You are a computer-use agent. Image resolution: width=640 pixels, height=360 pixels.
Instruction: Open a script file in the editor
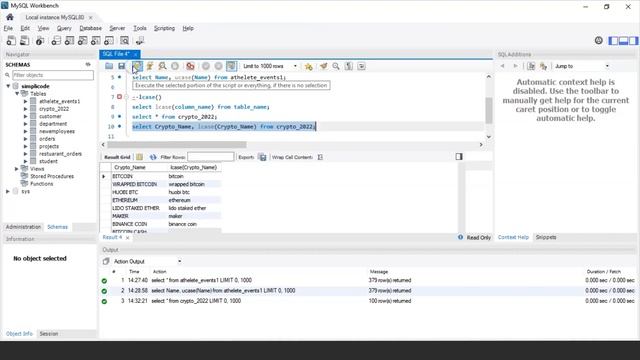[109, 66]
